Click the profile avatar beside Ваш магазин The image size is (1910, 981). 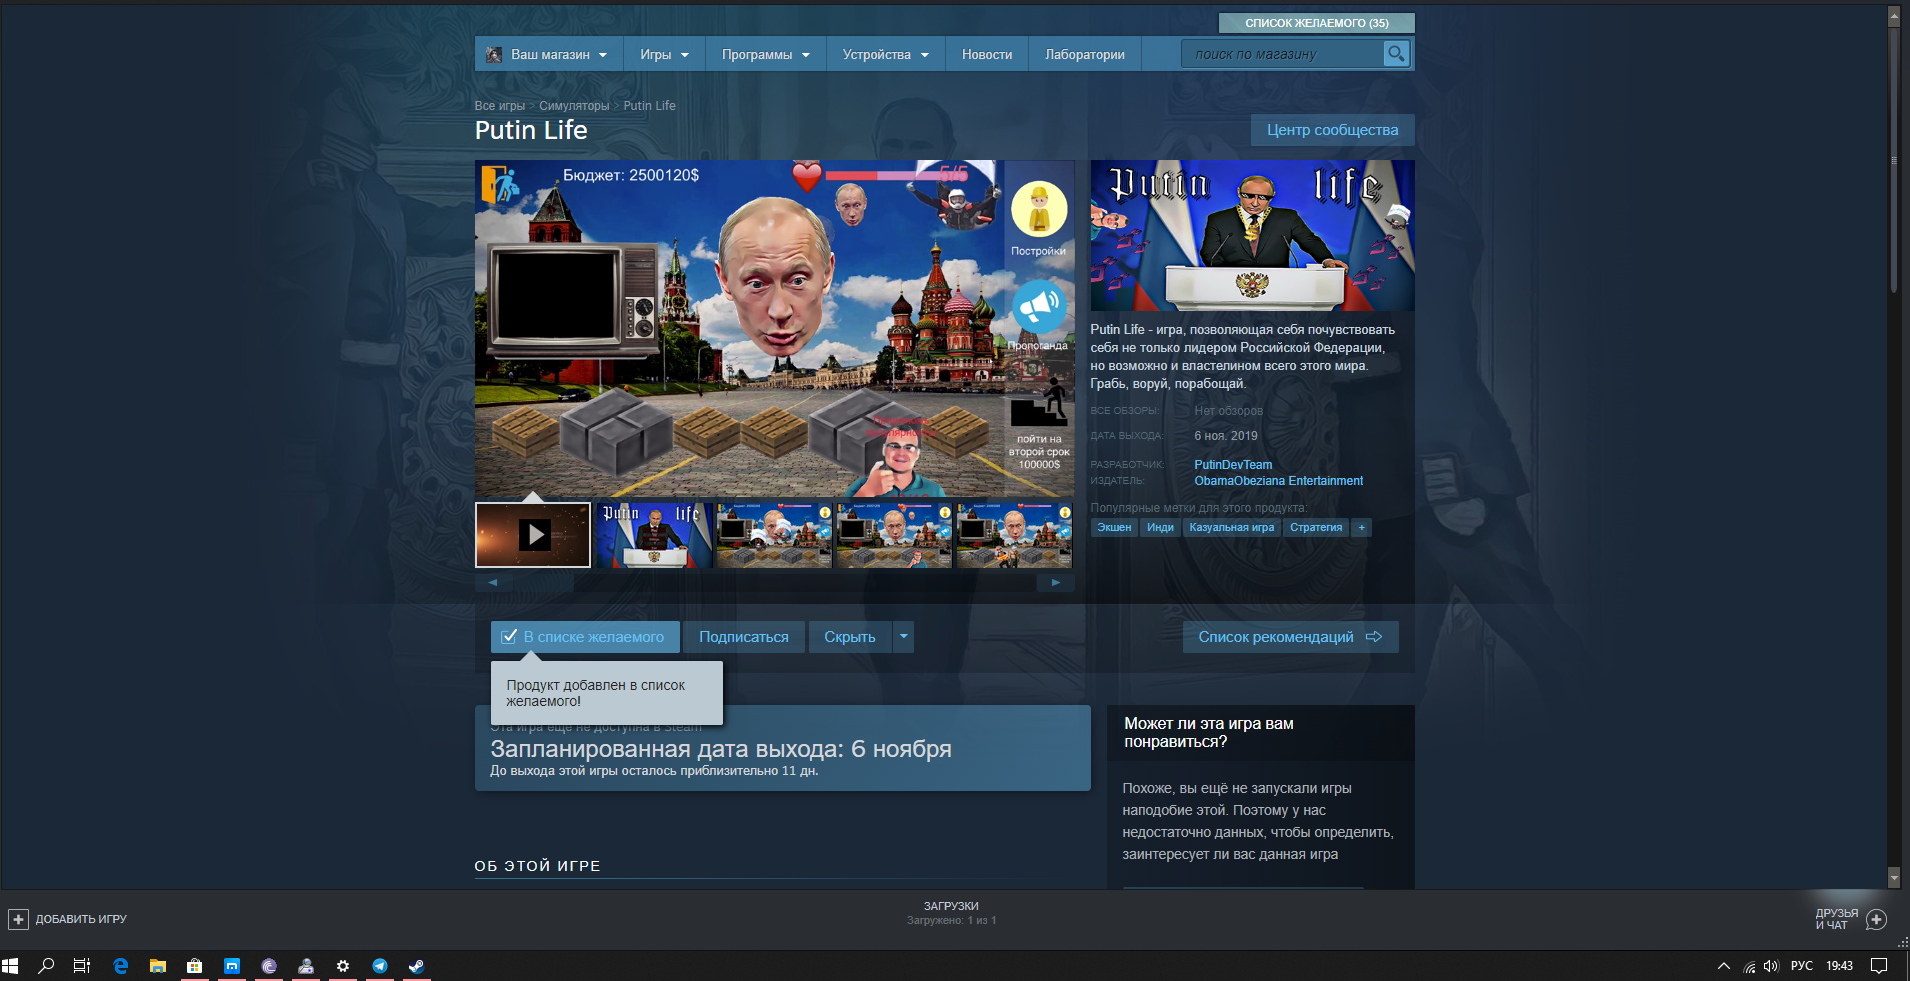(494, 54)
